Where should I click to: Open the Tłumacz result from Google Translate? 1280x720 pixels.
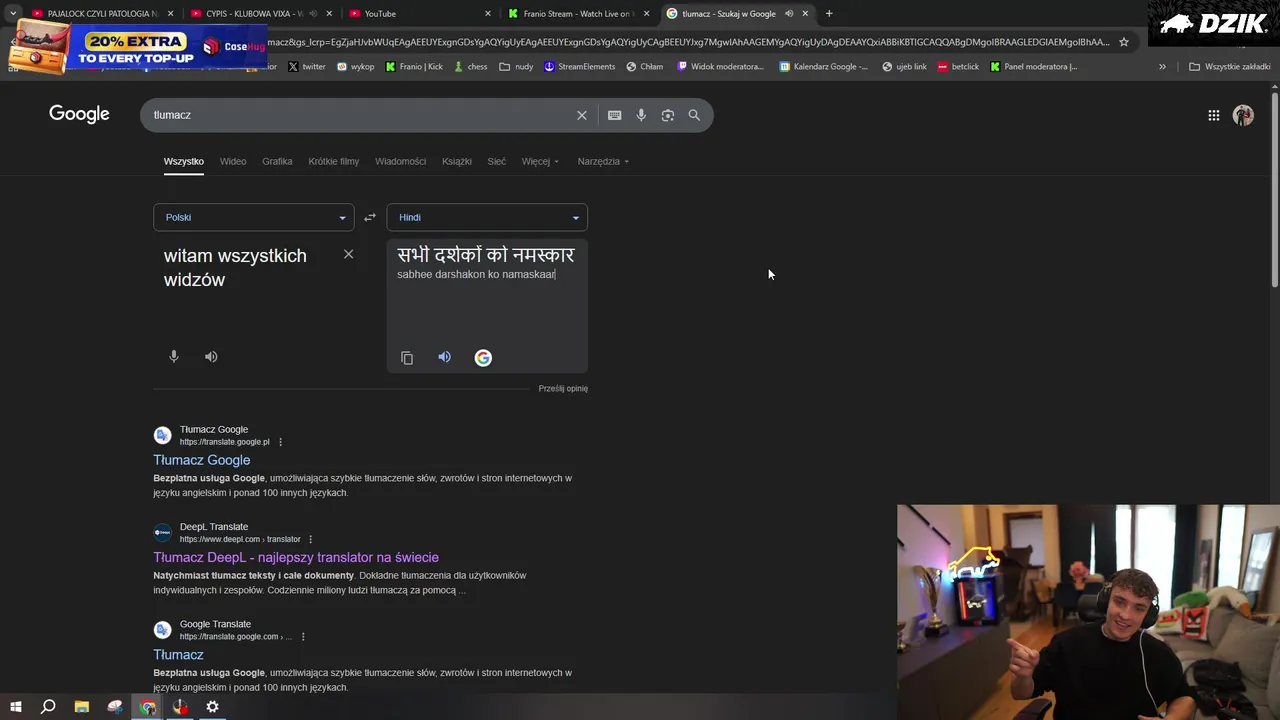click(x=178, y=654)
